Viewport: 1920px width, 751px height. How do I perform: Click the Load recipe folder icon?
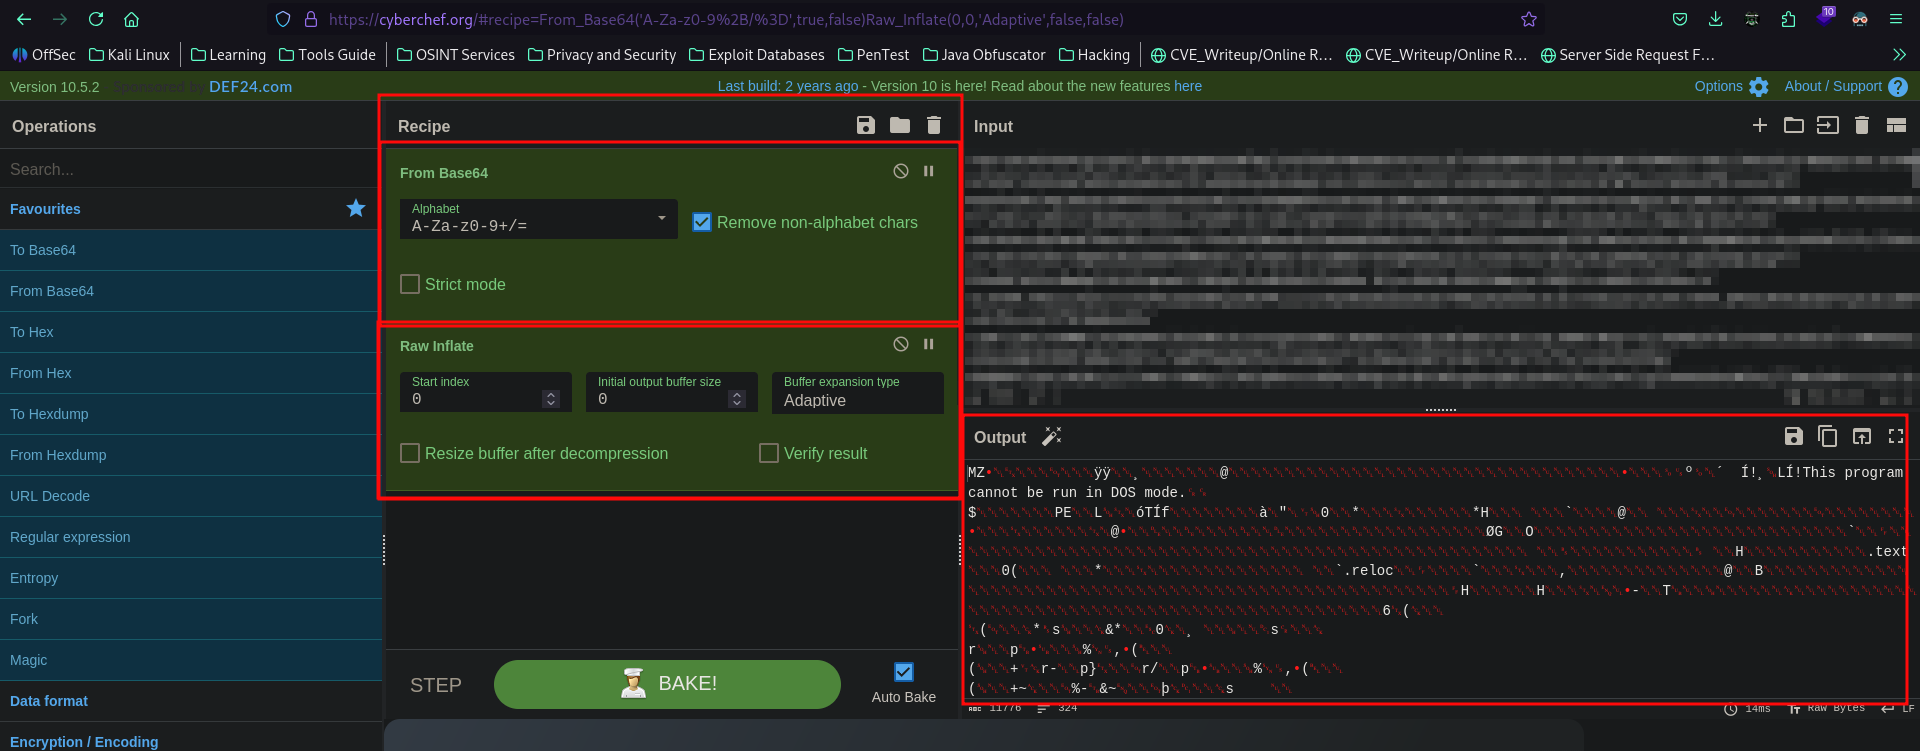coord(900,125)
